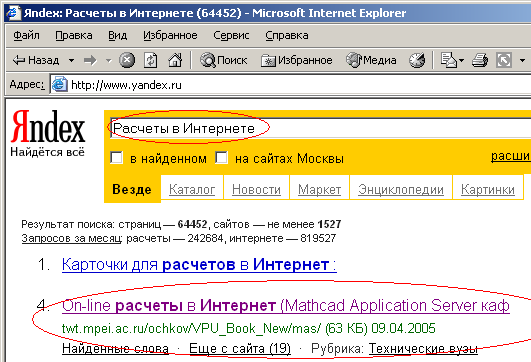This screenshot has height=362, width=531.
Task: Expand the Forward button dropdown arrow
Action: 108,61
